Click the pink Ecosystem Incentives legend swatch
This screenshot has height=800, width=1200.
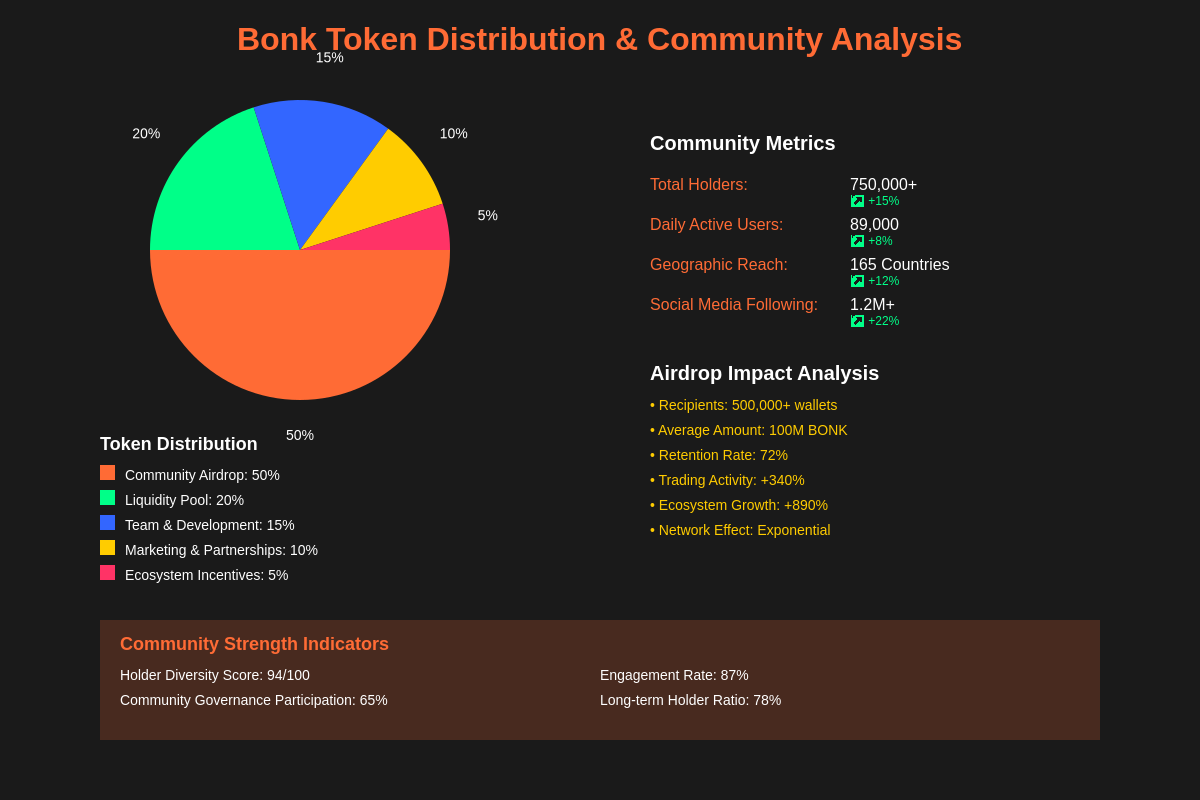click(x=107, y=572)
